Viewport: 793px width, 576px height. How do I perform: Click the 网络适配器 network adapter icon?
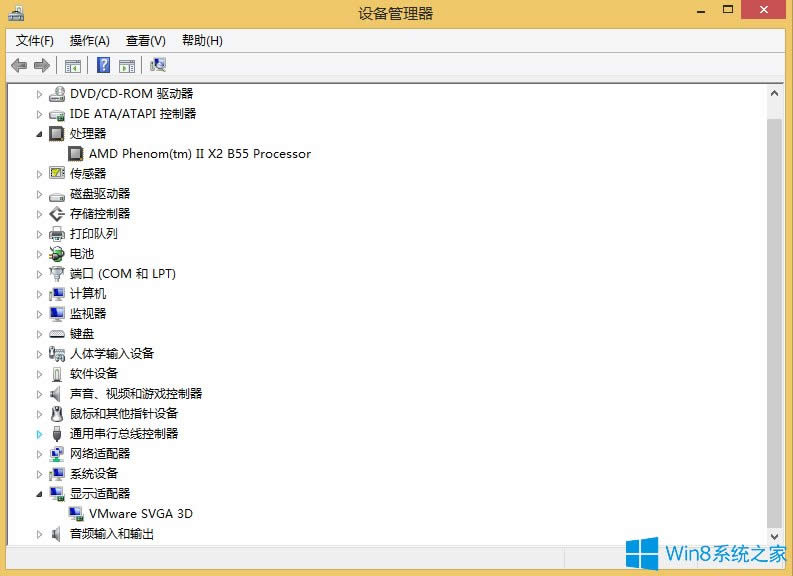pos(57,454)
